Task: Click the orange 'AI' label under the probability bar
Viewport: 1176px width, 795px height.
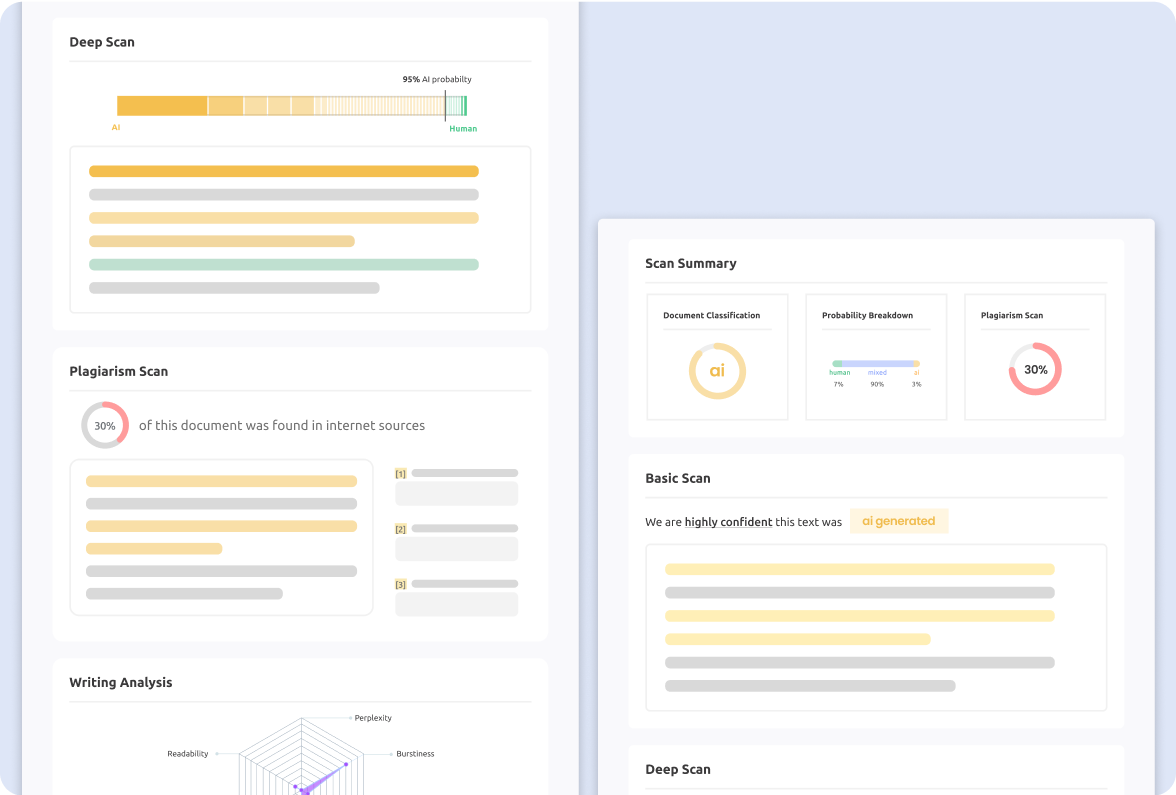Action: pyautogui.click(x=116, y=128)
